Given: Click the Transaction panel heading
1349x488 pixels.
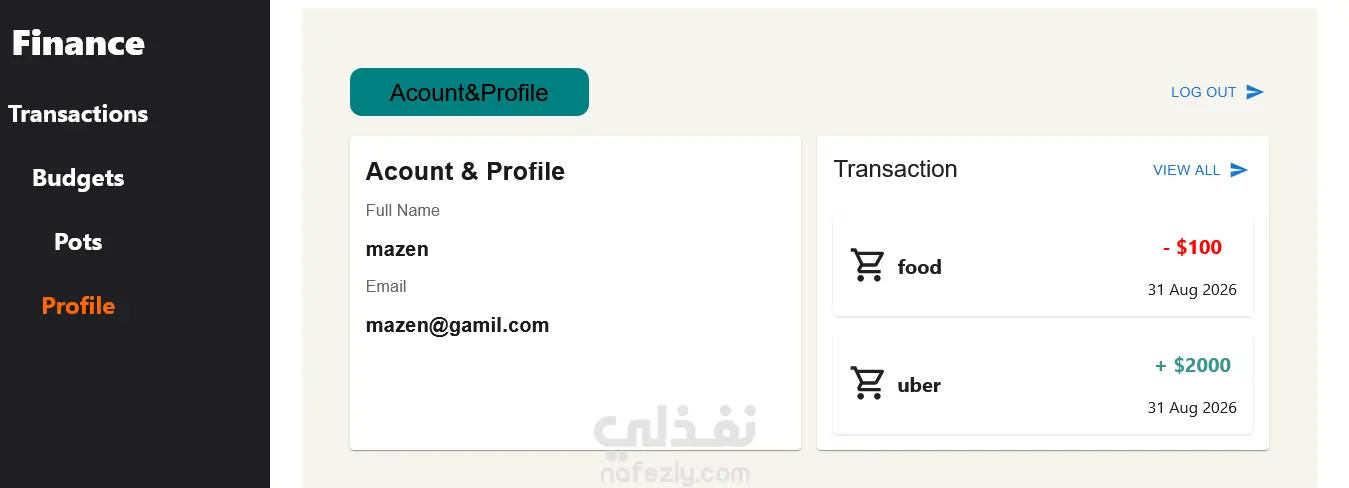Looking at the screenshot, I should (895, 169).
